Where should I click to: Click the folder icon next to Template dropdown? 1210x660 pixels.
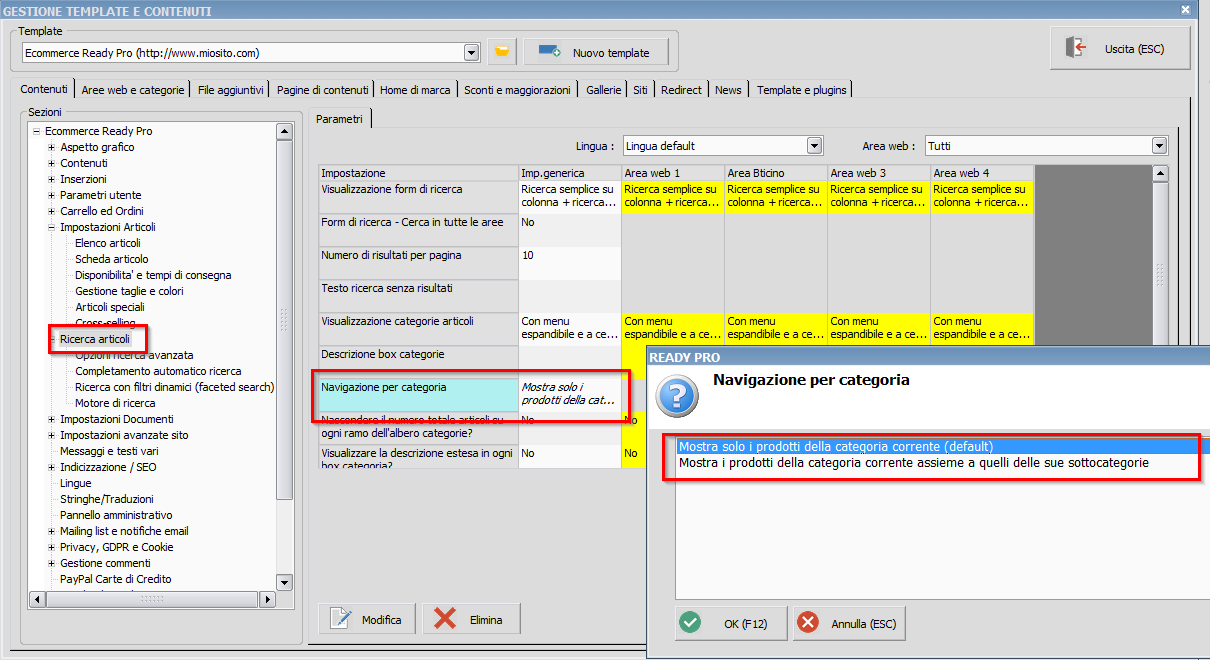[x=502, y=52]
